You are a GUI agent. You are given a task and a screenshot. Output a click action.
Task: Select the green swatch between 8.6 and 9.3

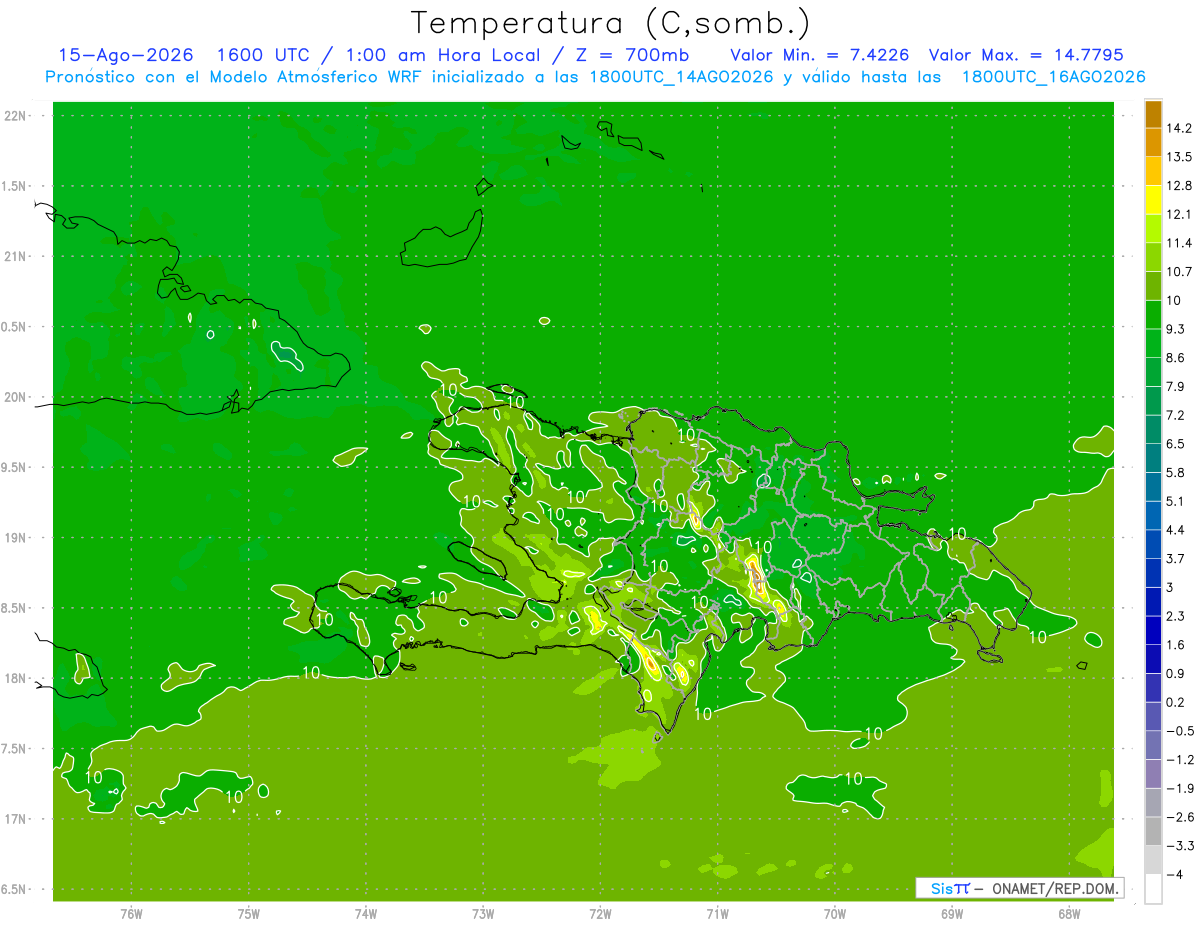pyautogui.click(x=1153, y=343)
